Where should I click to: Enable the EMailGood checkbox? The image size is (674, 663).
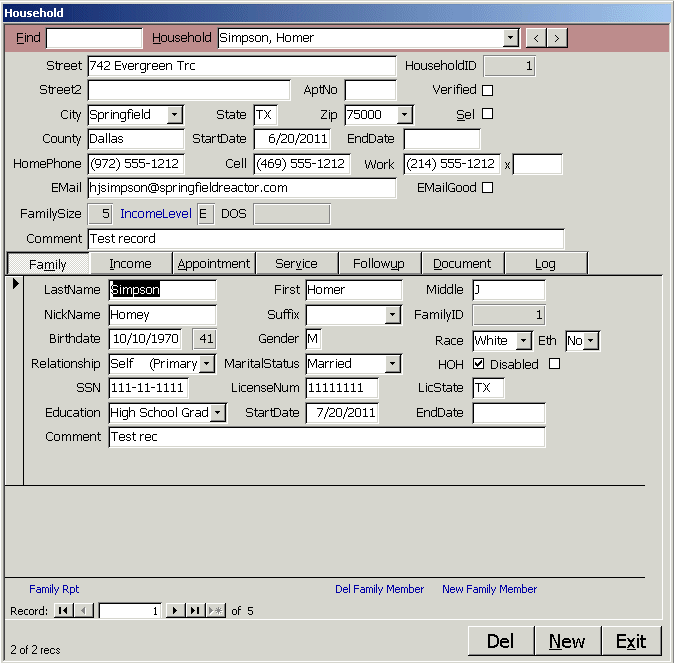click(488, 187)
